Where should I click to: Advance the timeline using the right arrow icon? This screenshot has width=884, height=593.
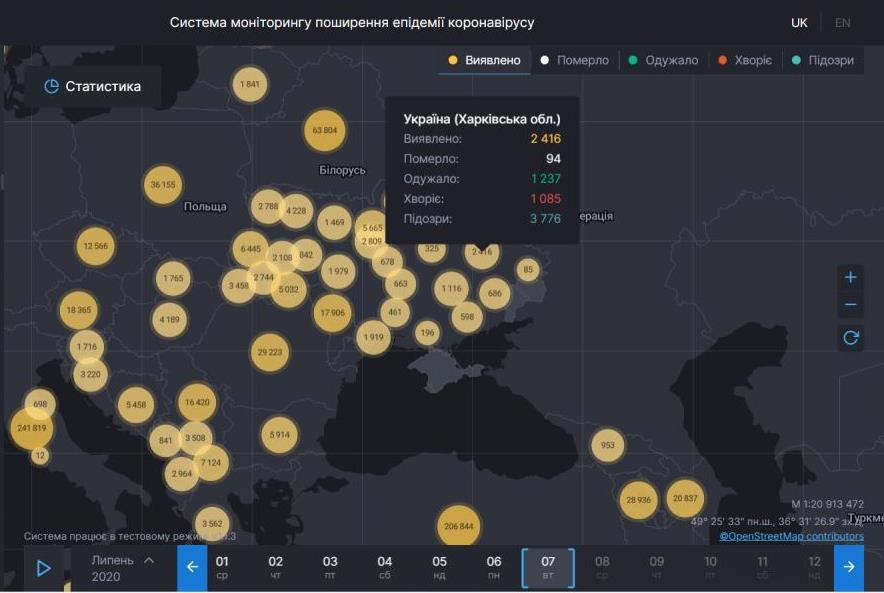pyautogui.click(x=847, y=566)
